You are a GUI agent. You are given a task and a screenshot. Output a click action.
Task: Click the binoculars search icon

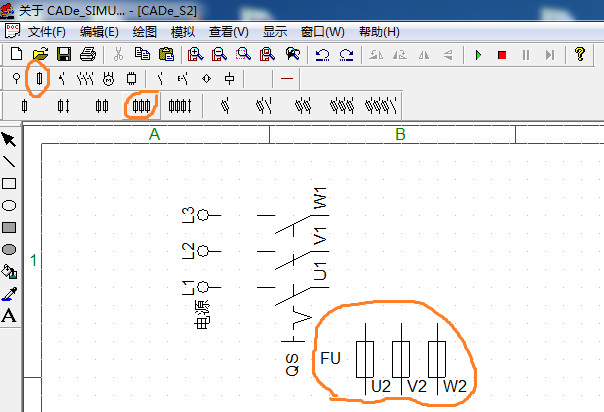pos(292,54)
